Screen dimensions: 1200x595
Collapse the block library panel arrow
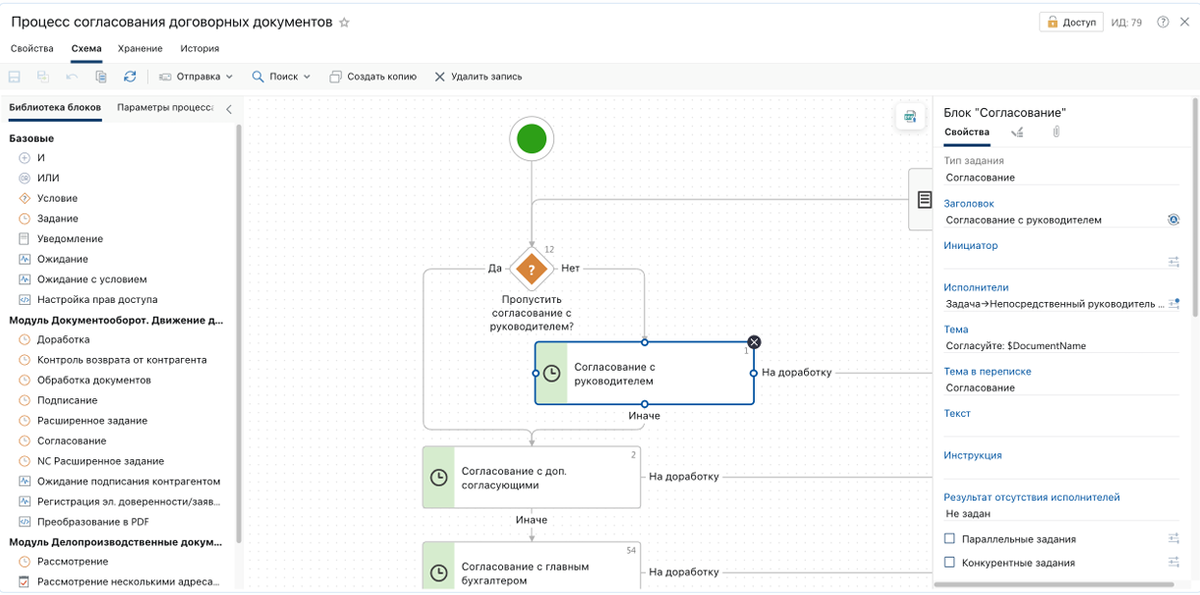[228, 109]
